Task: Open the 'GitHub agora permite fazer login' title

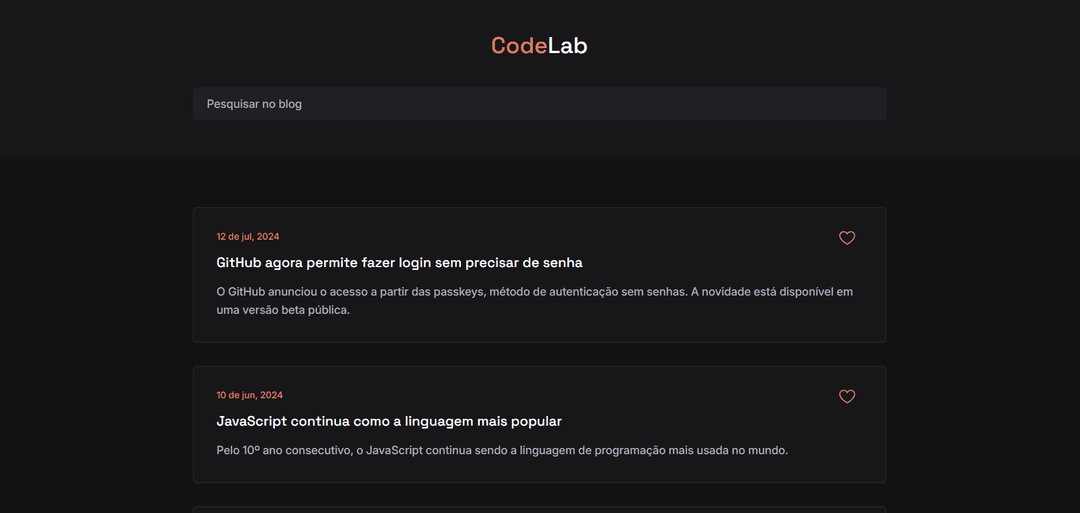Action: click(399, 263)
